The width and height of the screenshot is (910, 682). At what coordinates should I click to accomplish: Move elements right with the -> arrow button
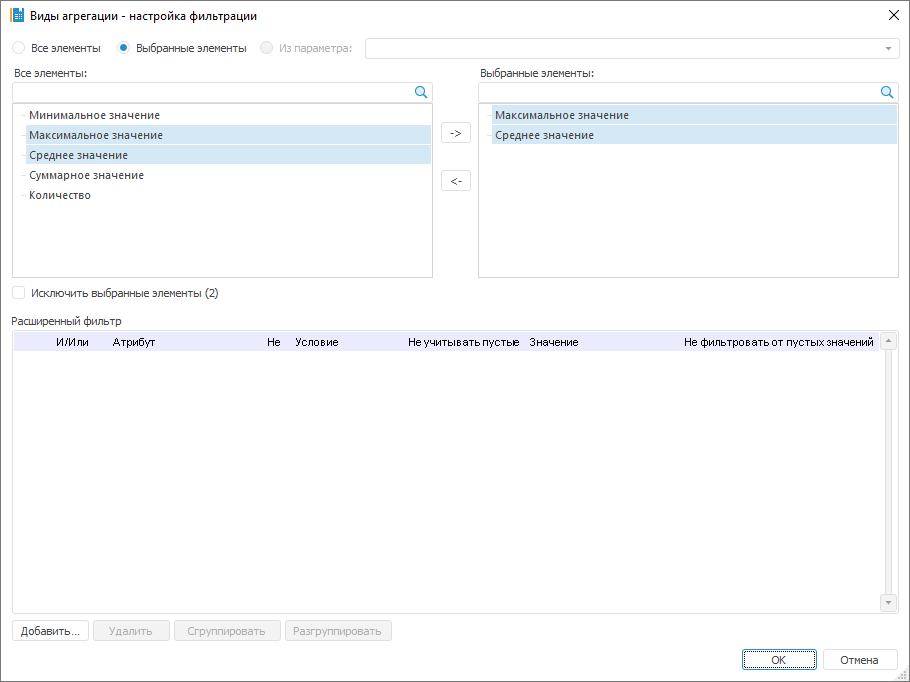[x=455, y=133]
